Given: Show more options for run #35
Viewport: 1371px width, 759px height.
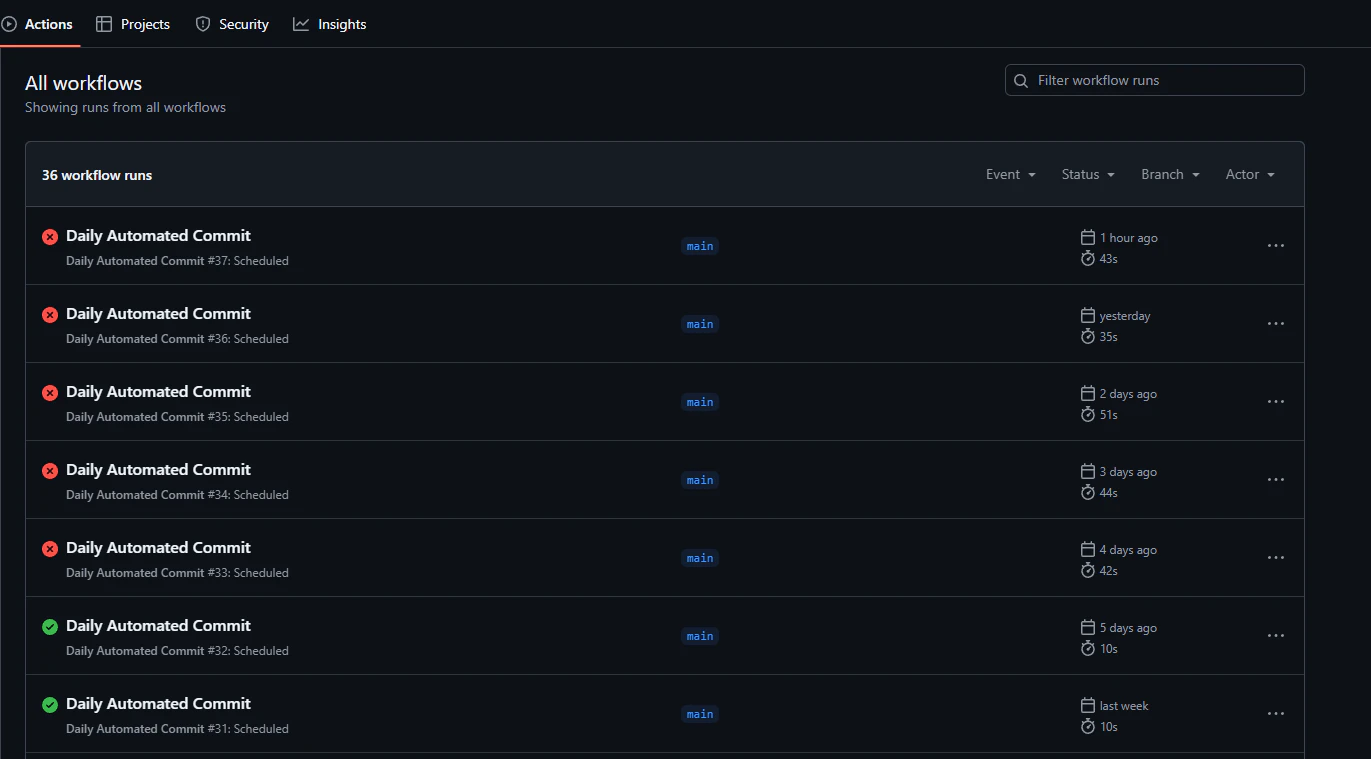Looking at the screenshot, I should pyautogui.click(x=1276, y=402).
